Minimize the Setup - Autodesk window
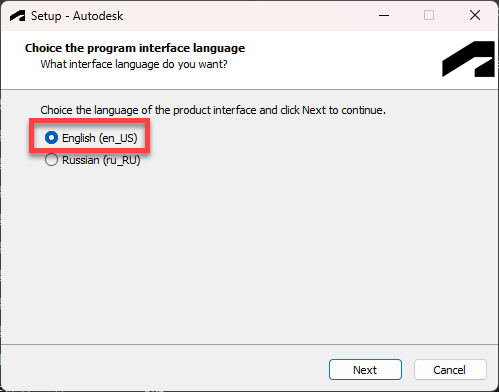This screenshot has height=392, width=499. [384, 15]
